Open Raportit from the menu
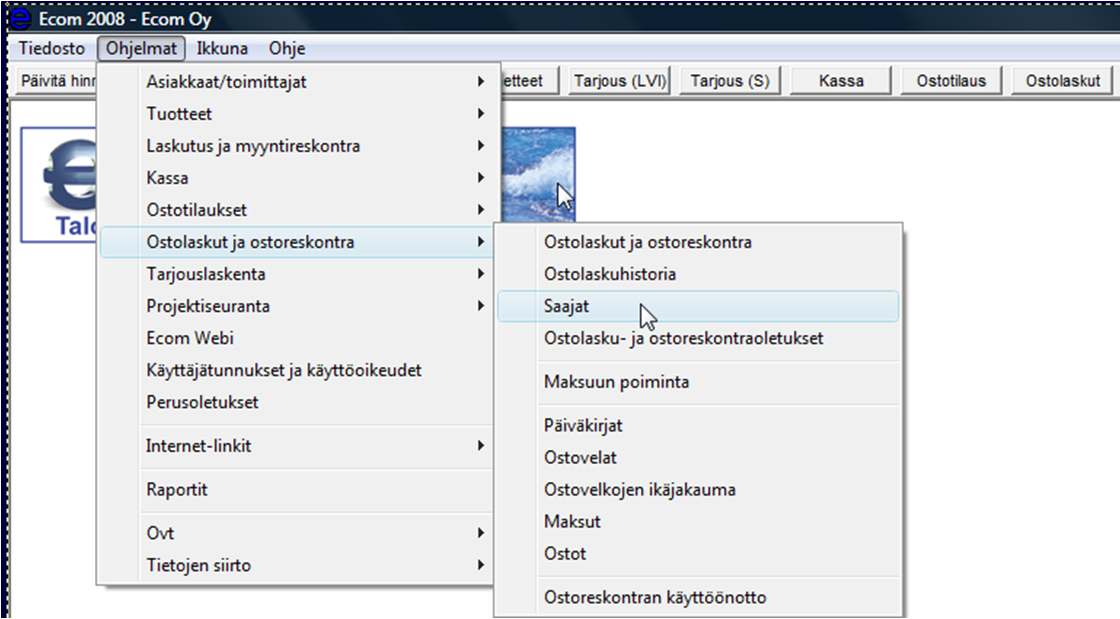The height and width of the screenshot is (619, 1120). pos(296,490)
